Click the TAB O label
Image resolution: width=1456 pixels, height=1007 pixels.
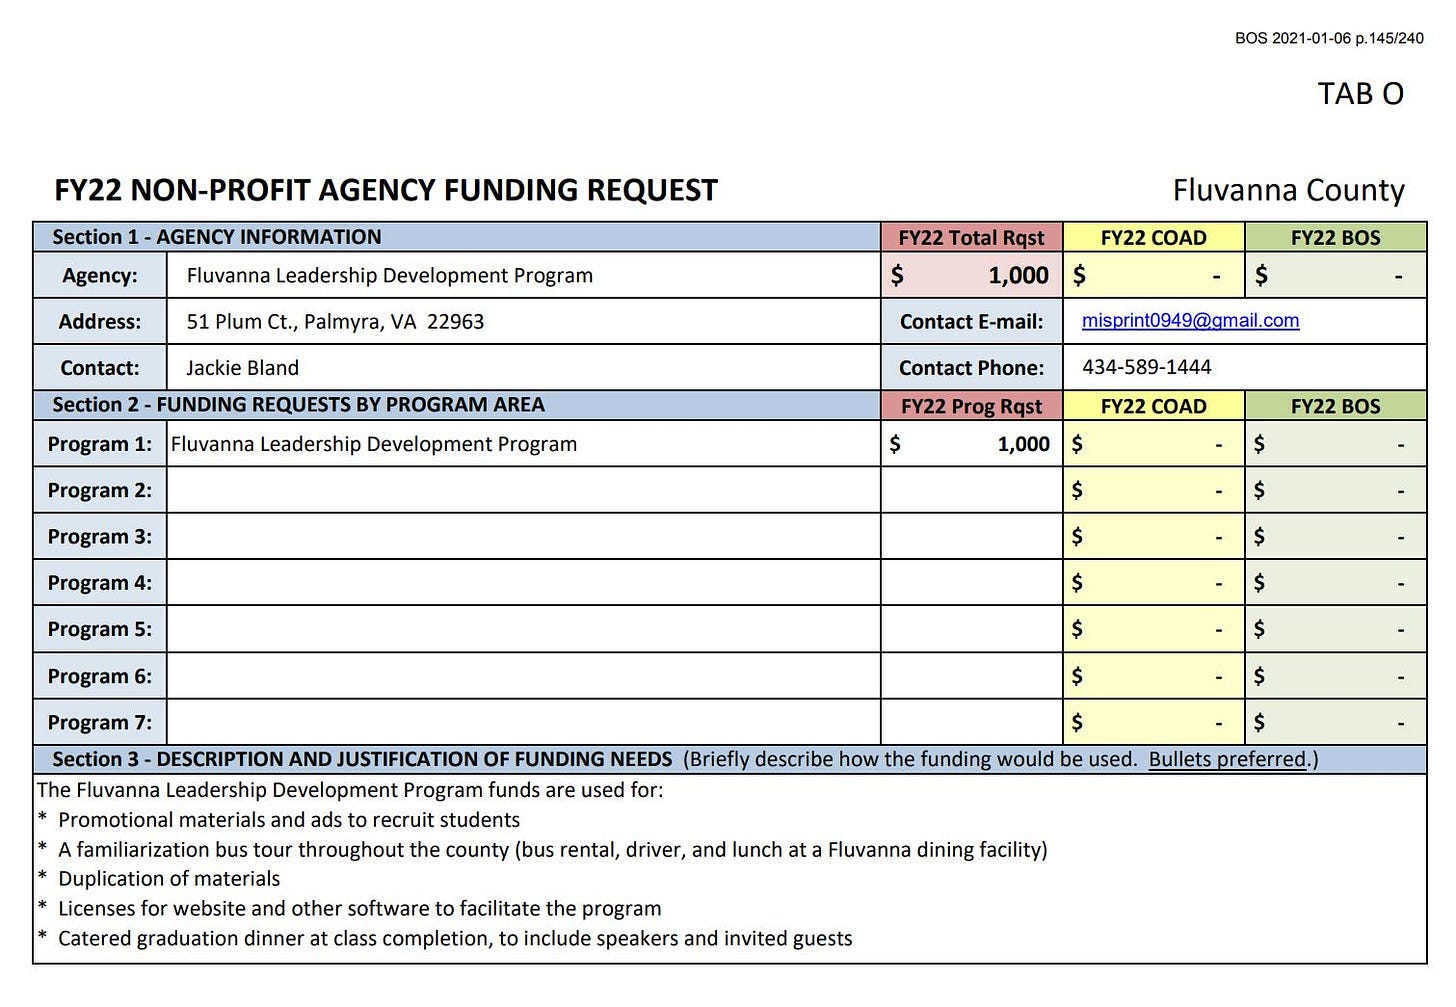pos(1360,94)
